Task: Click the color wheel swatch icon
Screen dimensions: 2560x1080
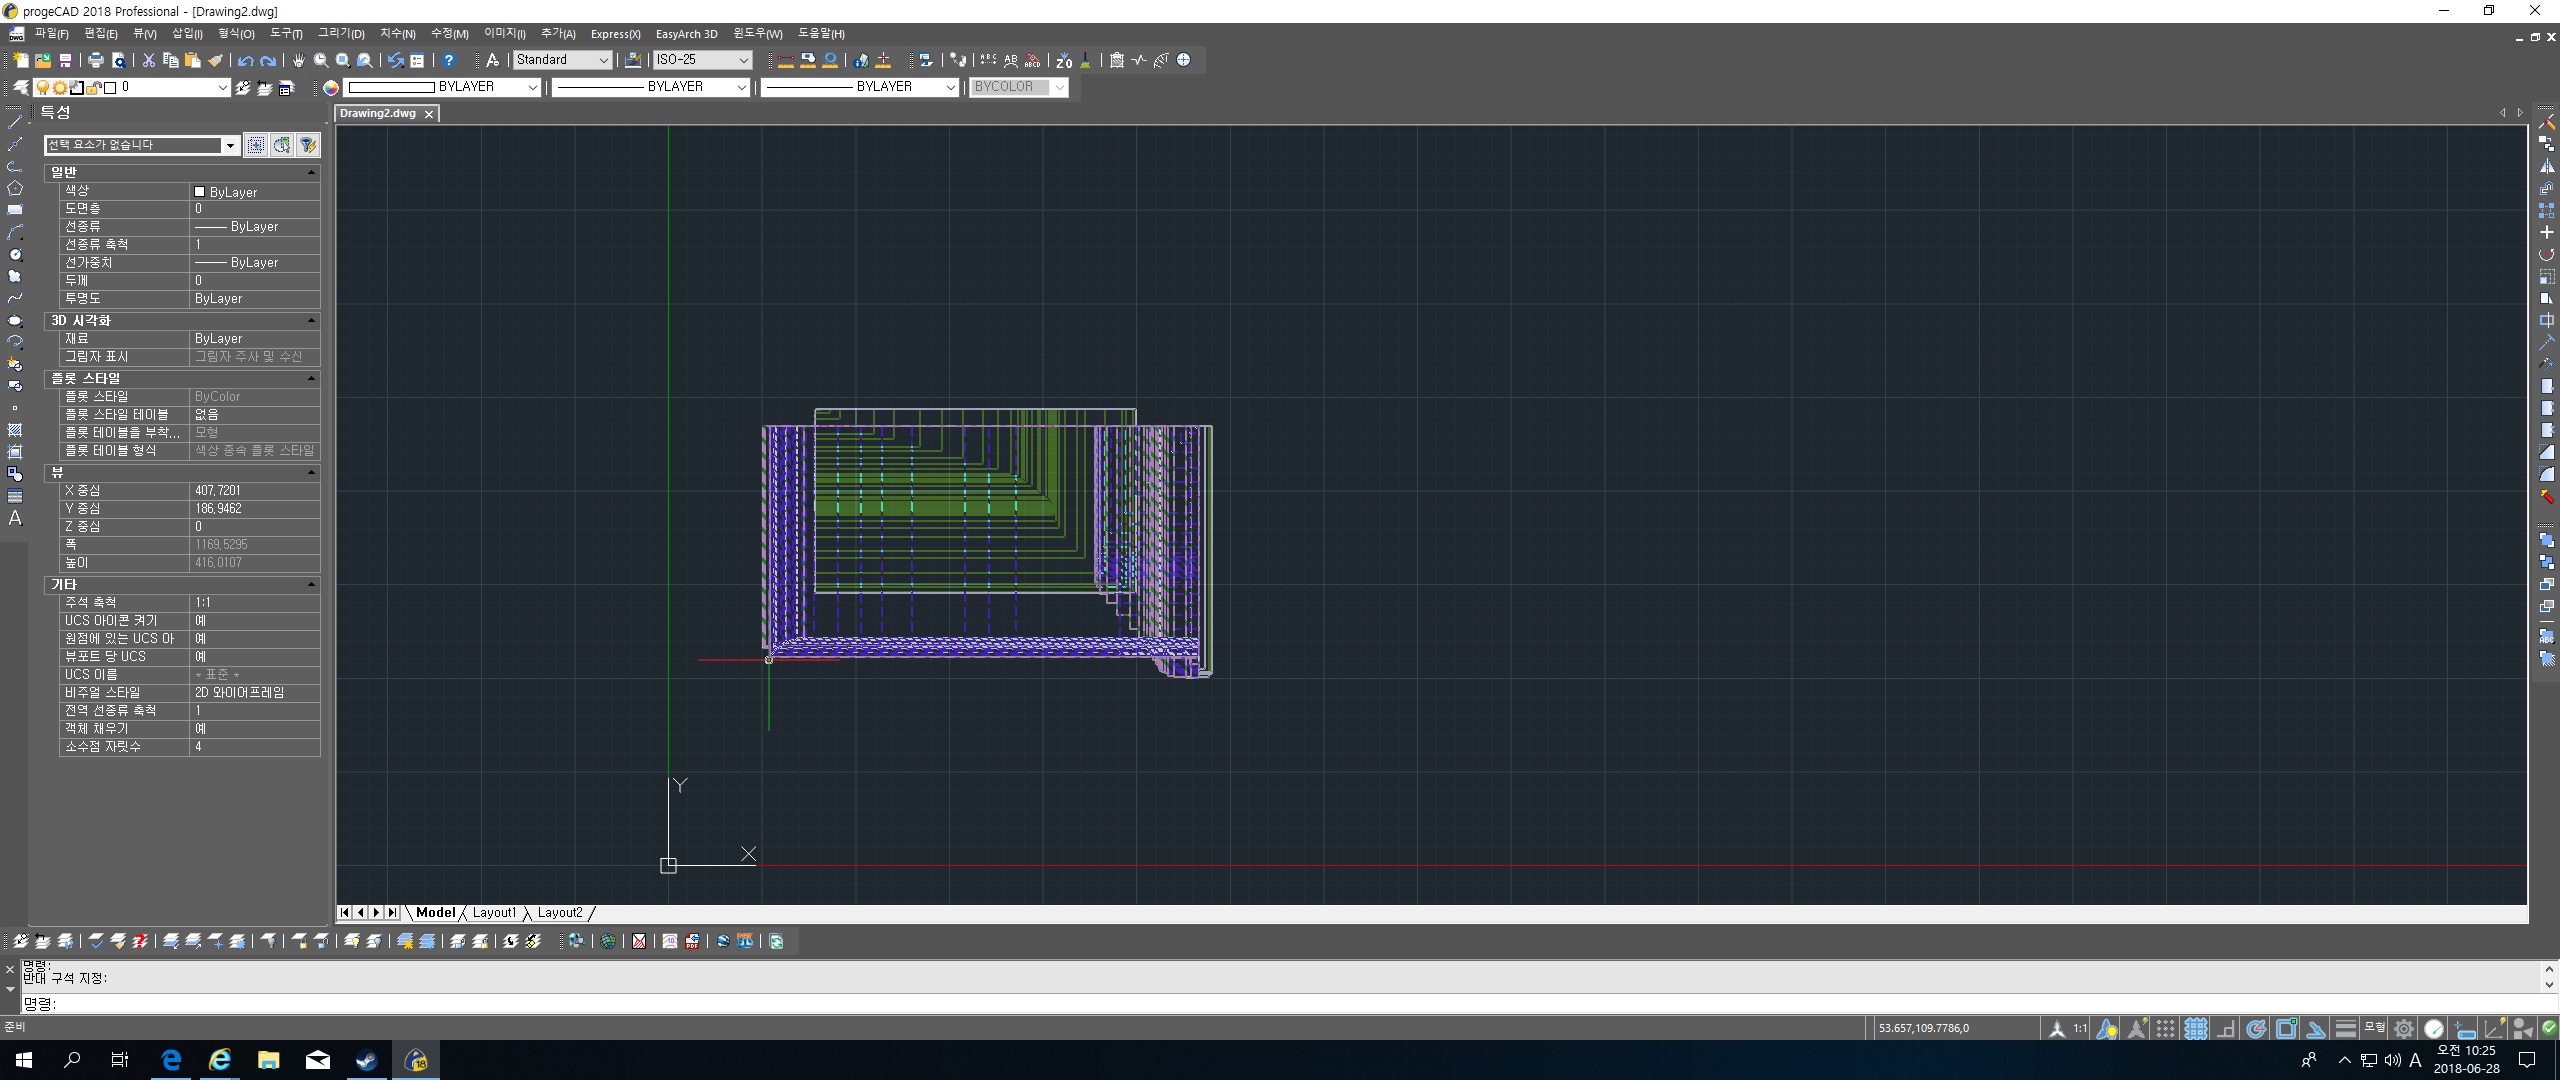Action: (331, 87)
